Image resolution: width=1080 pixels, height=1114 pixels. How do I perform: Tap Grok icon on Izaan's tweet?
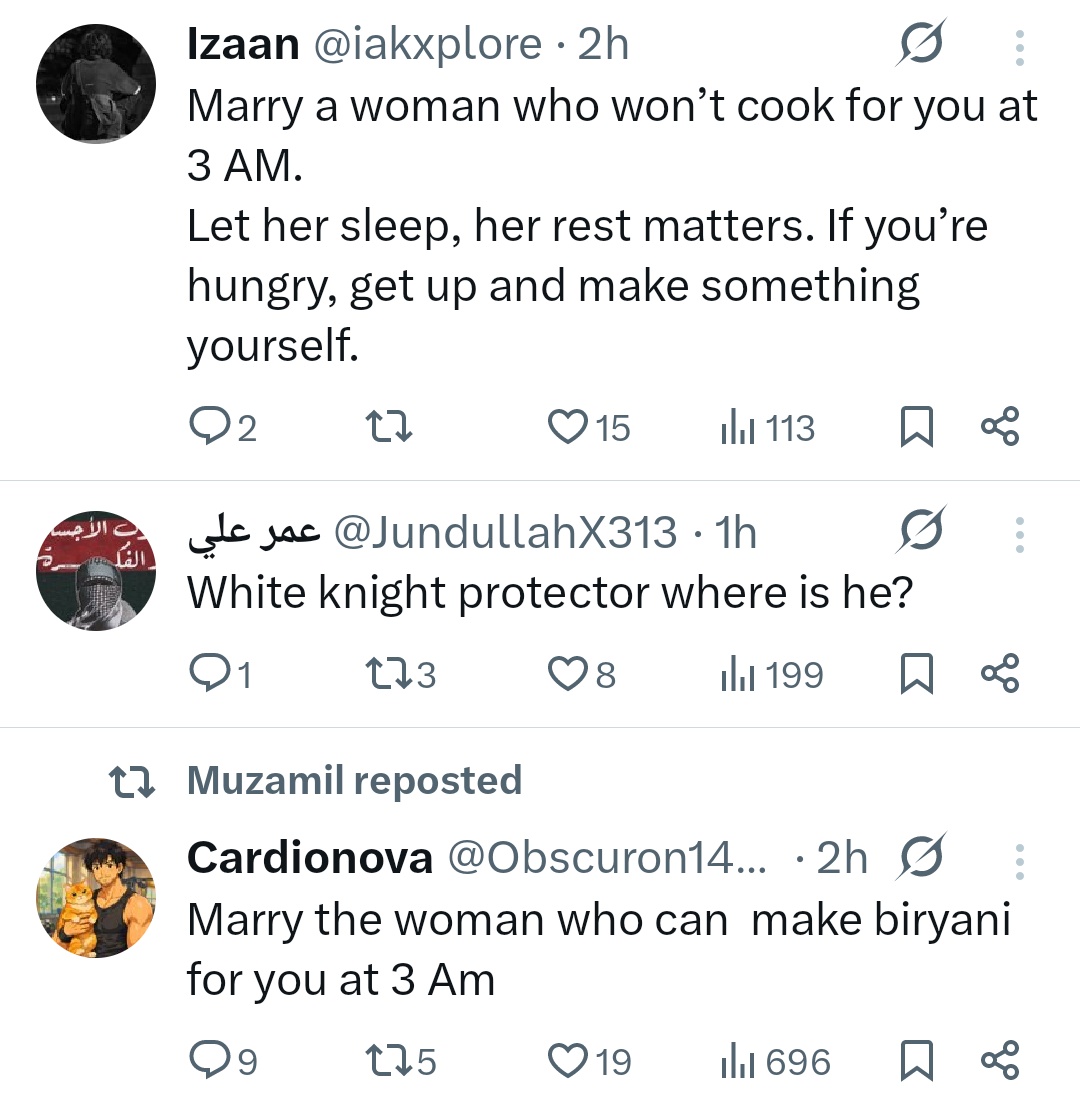pos(921,47)
